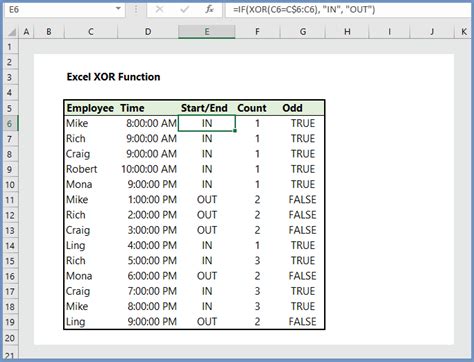Viewport: 474px width, 362px height.
Task: Select 'Mona' in row 10
Action: coord(91,184)
